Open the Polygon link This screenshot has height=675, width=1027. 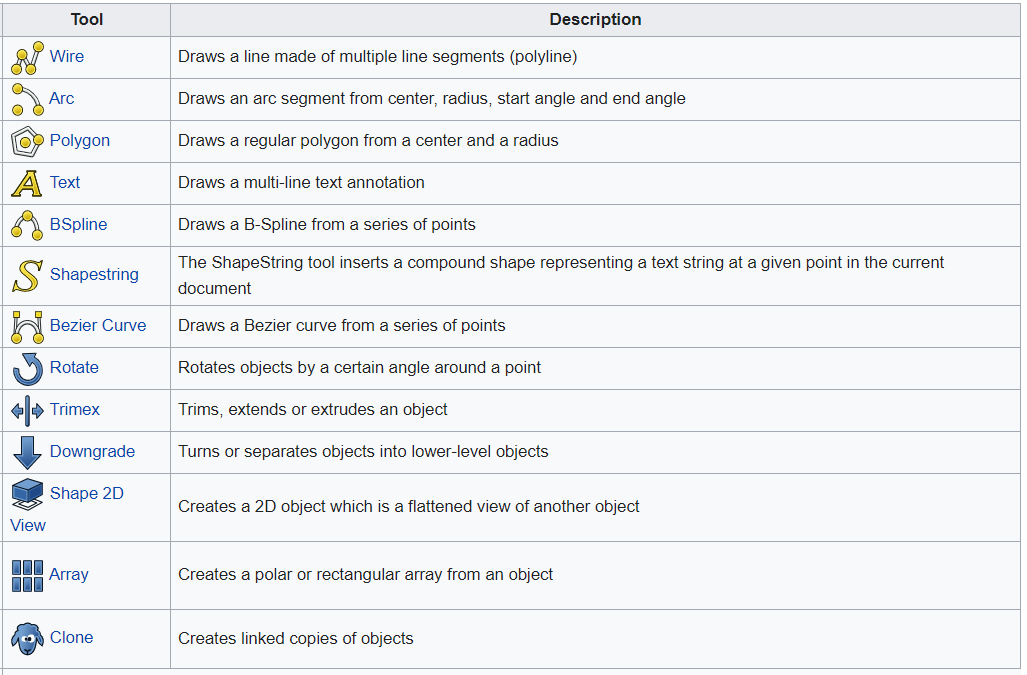click(80, 141)
